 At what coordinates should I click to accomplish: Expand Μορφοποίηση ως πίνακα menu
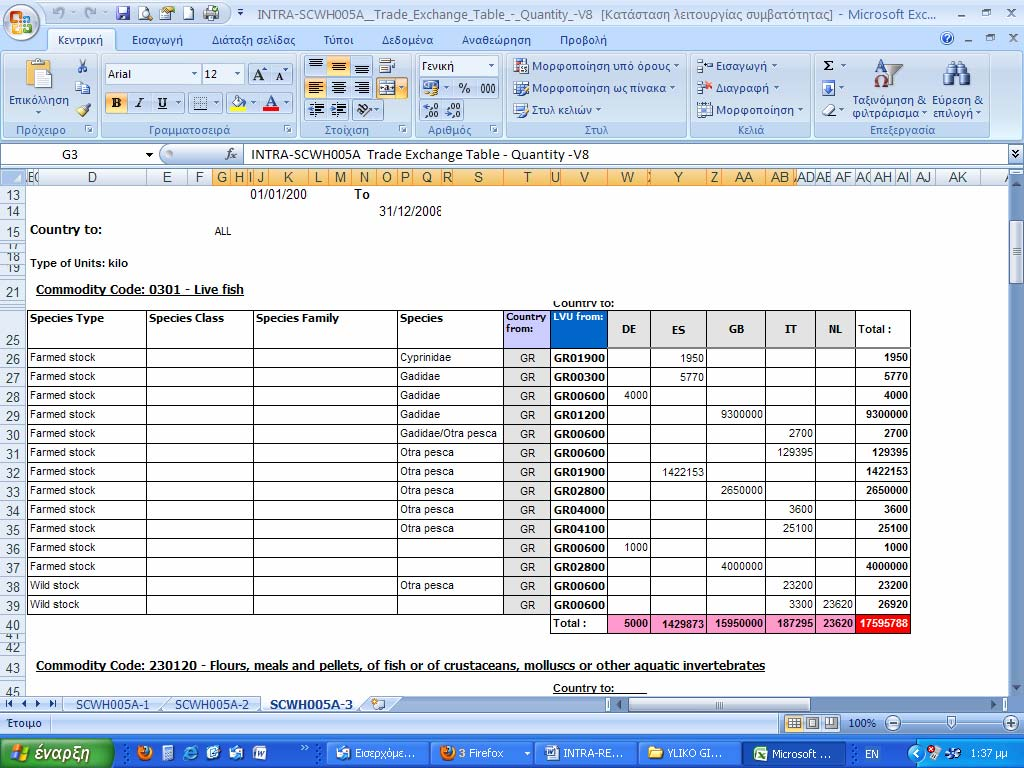594,88
